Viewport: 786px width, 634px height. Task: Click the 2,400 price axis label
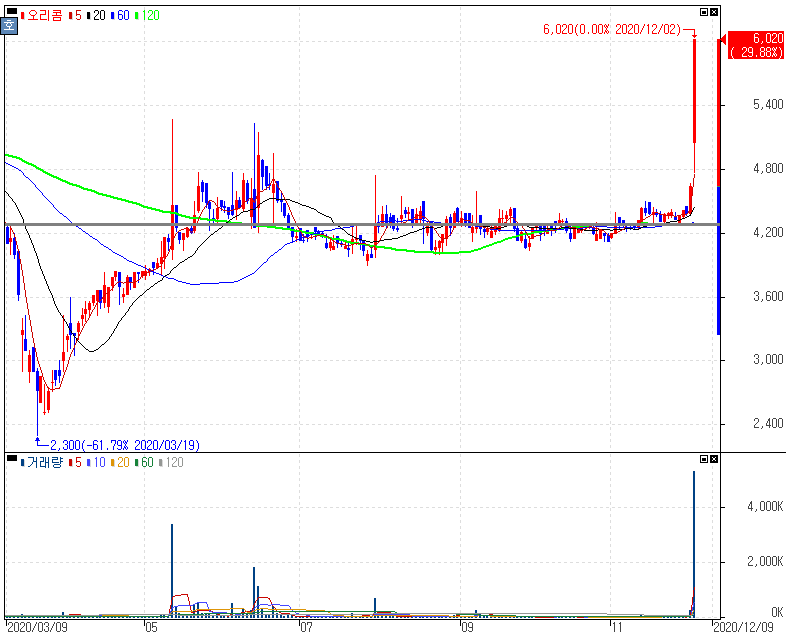click(768, 424)
